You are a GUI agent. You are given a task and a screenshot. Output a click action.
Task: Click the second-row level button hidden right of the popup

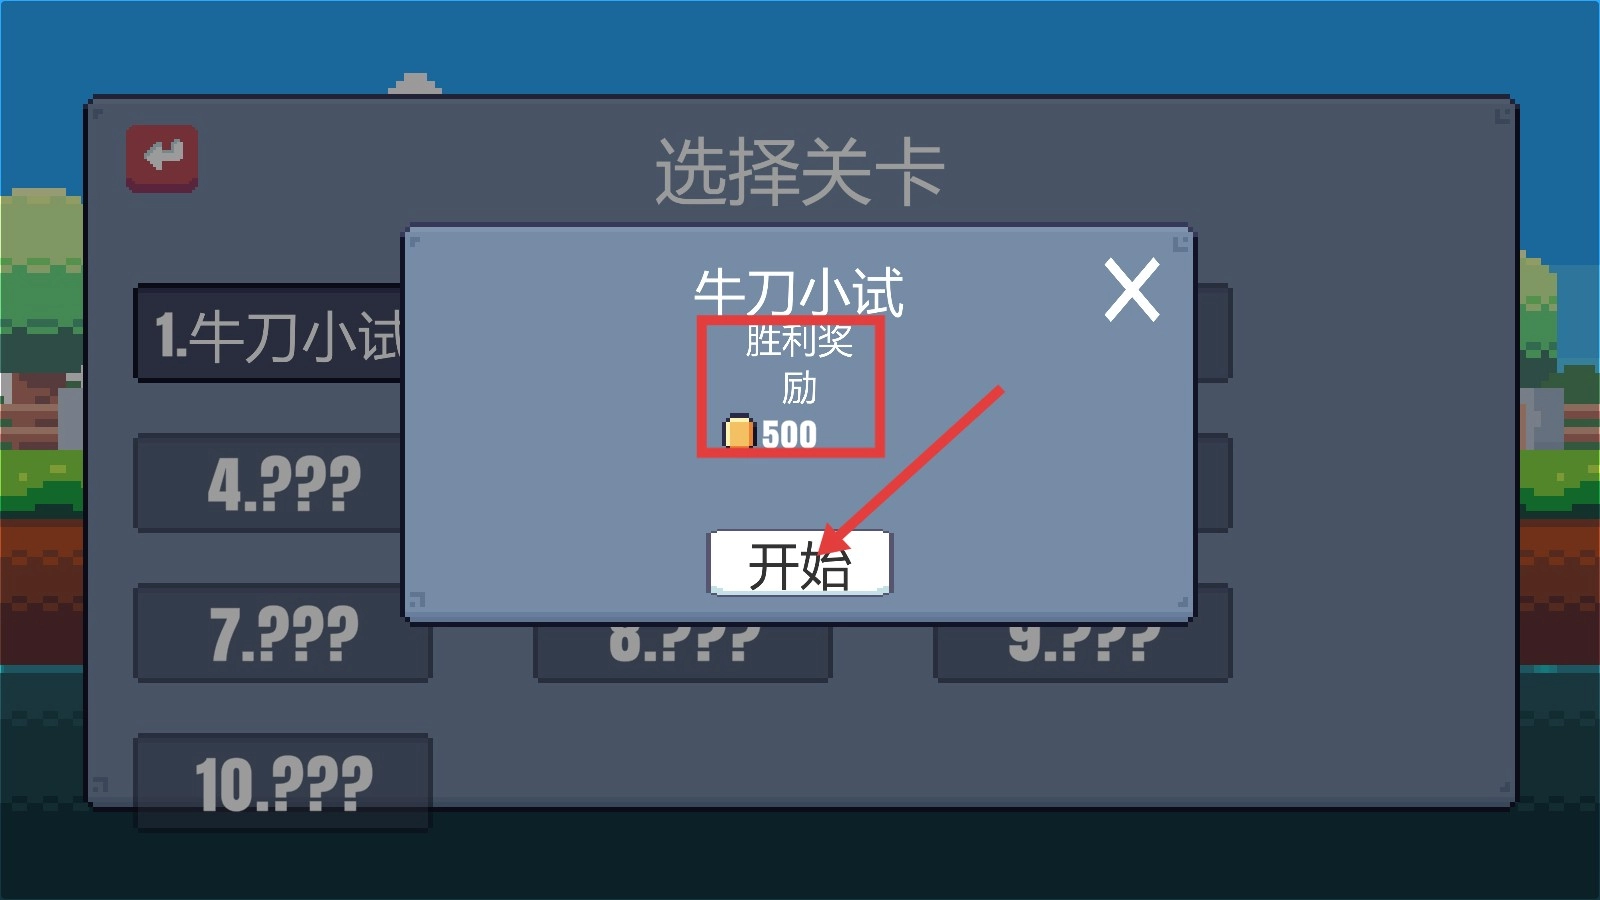point(1214,483)
